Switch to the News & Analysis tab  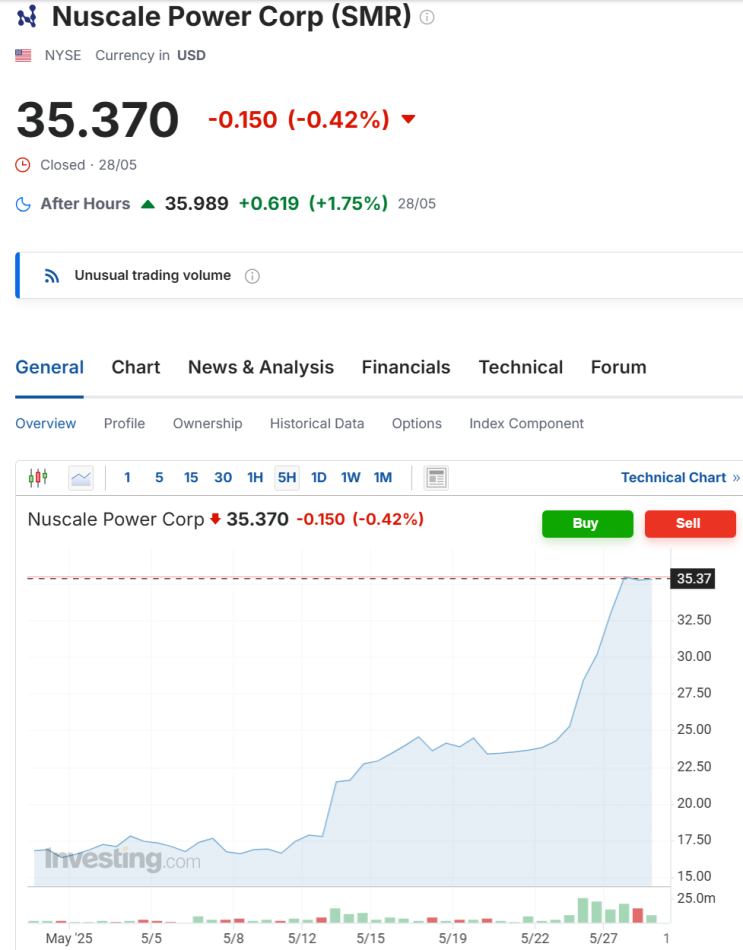261,367
